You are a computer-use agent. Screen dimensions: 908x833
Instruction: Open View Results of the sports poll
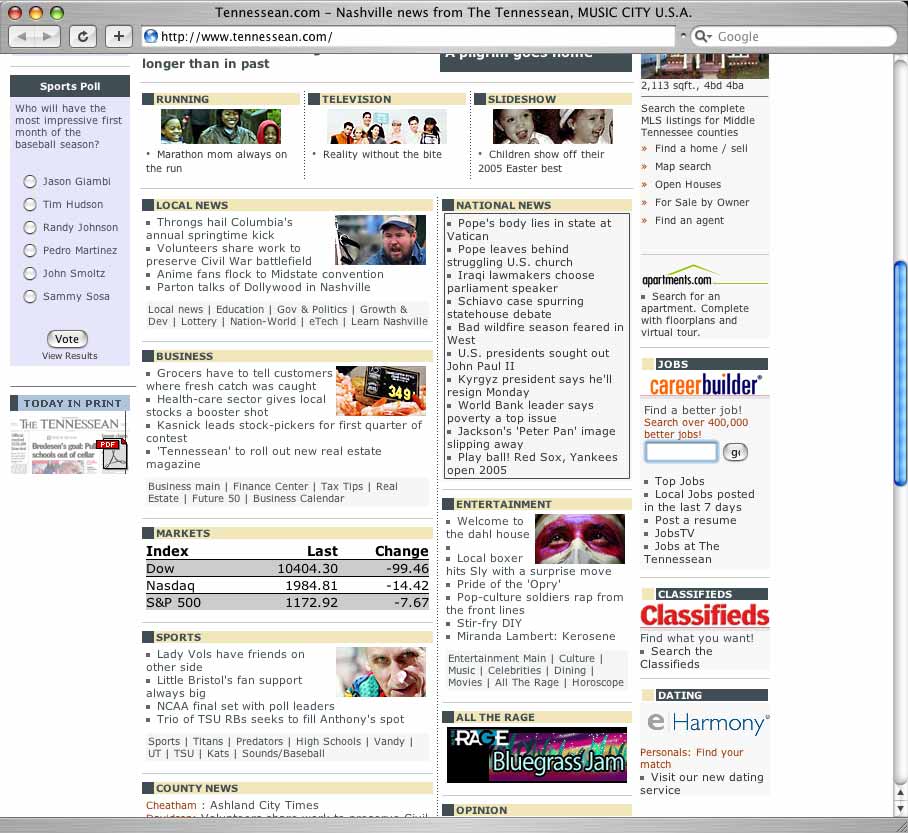69,356
